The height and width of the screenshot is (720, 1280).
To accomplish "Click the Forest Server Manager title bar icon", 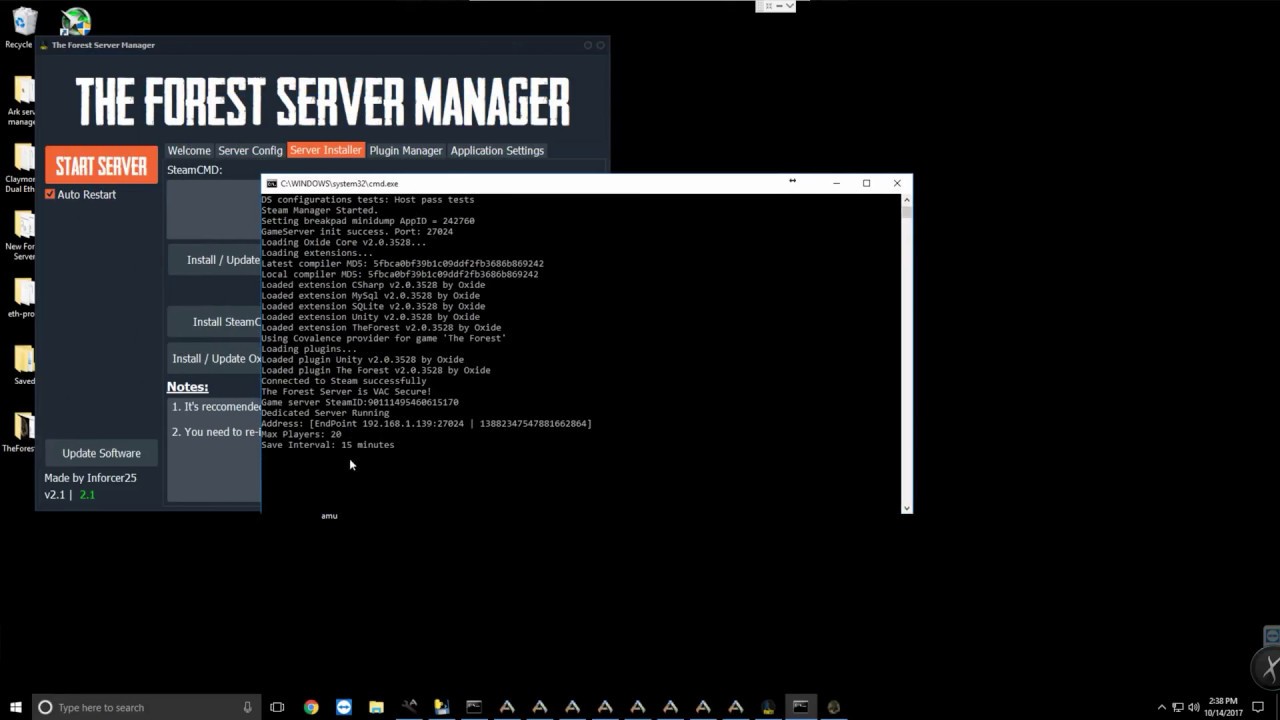I will coord(43,45).
